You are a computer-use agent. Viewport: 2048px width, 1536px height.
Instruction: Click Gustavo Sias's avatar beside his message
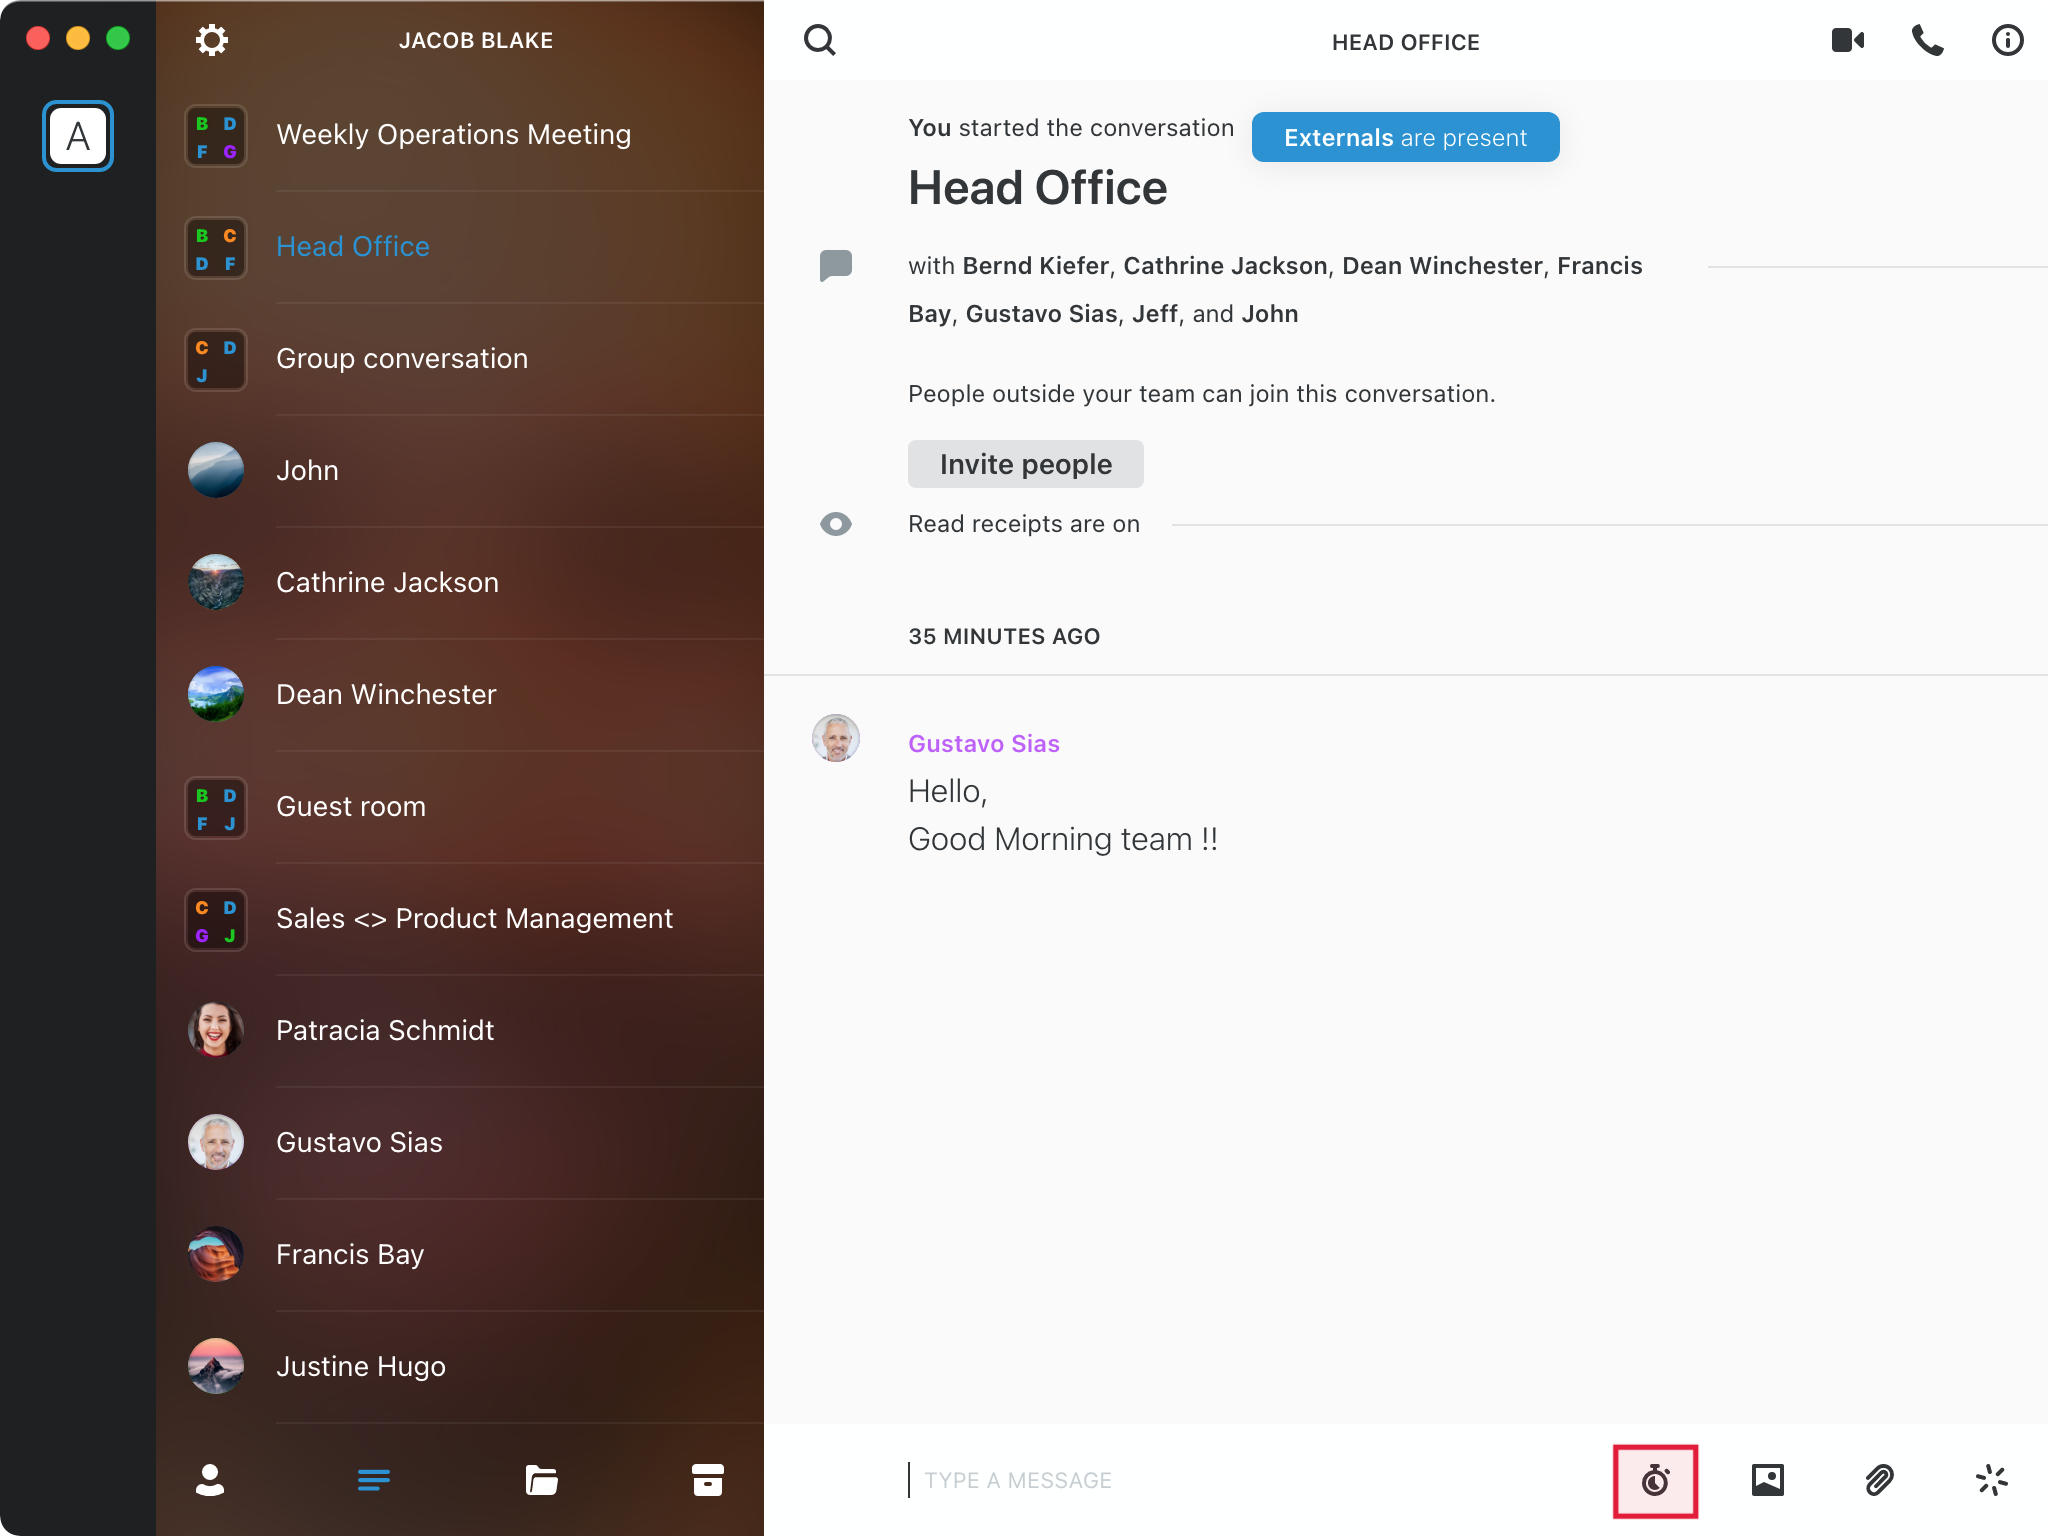[x=836, y=738]
